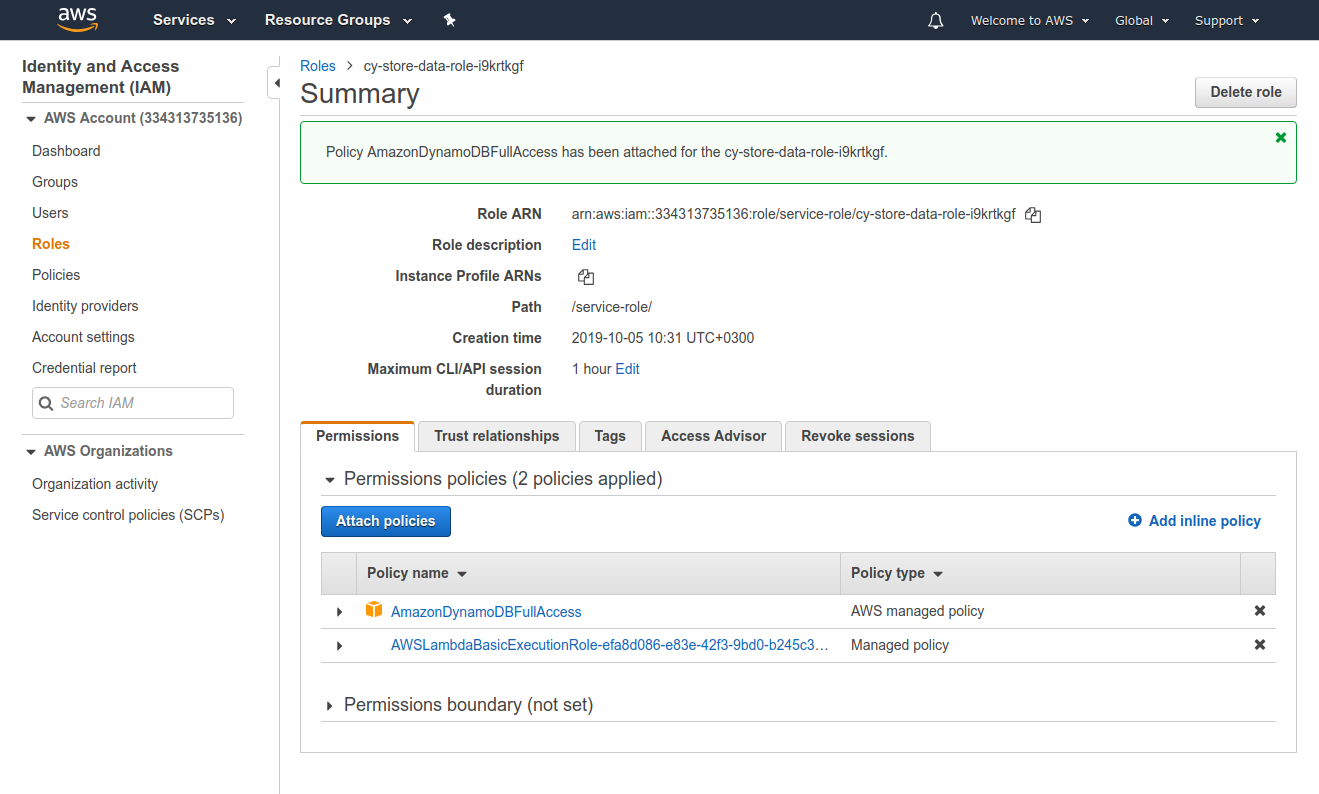Open Identity providers in the sidebar

(85, 306)
